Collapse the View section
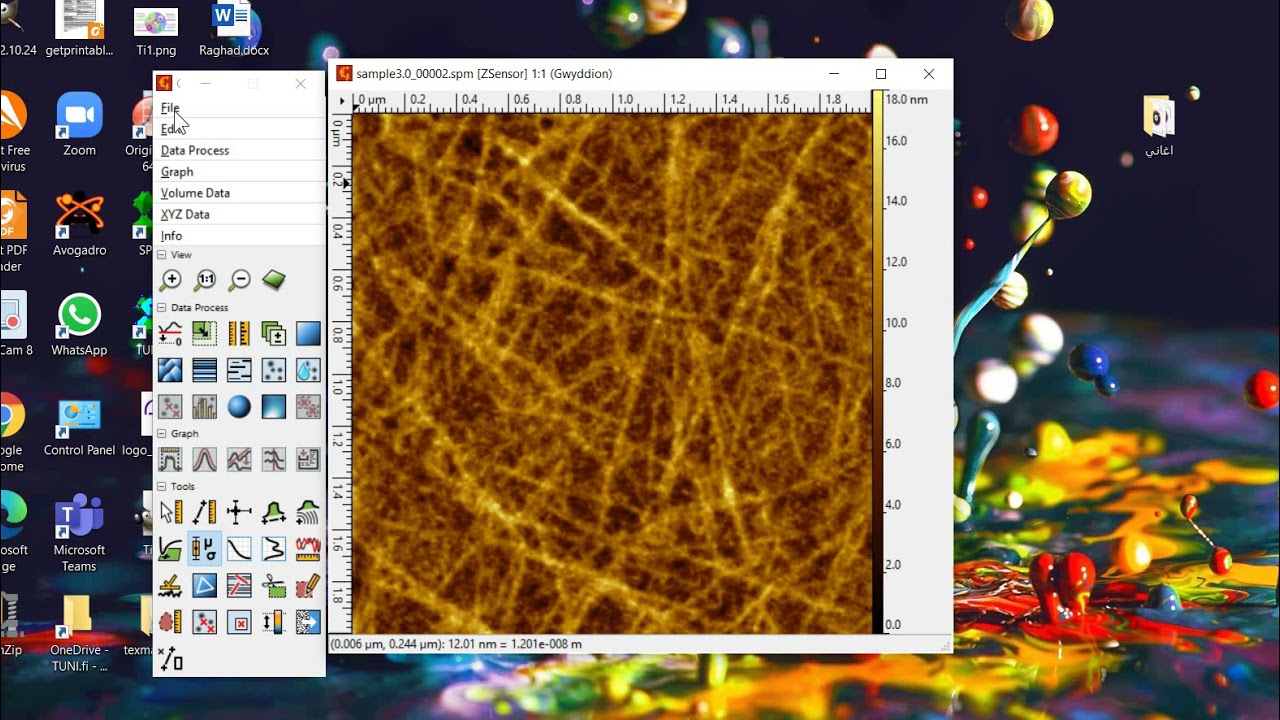1280x720 pixels. 162,255
